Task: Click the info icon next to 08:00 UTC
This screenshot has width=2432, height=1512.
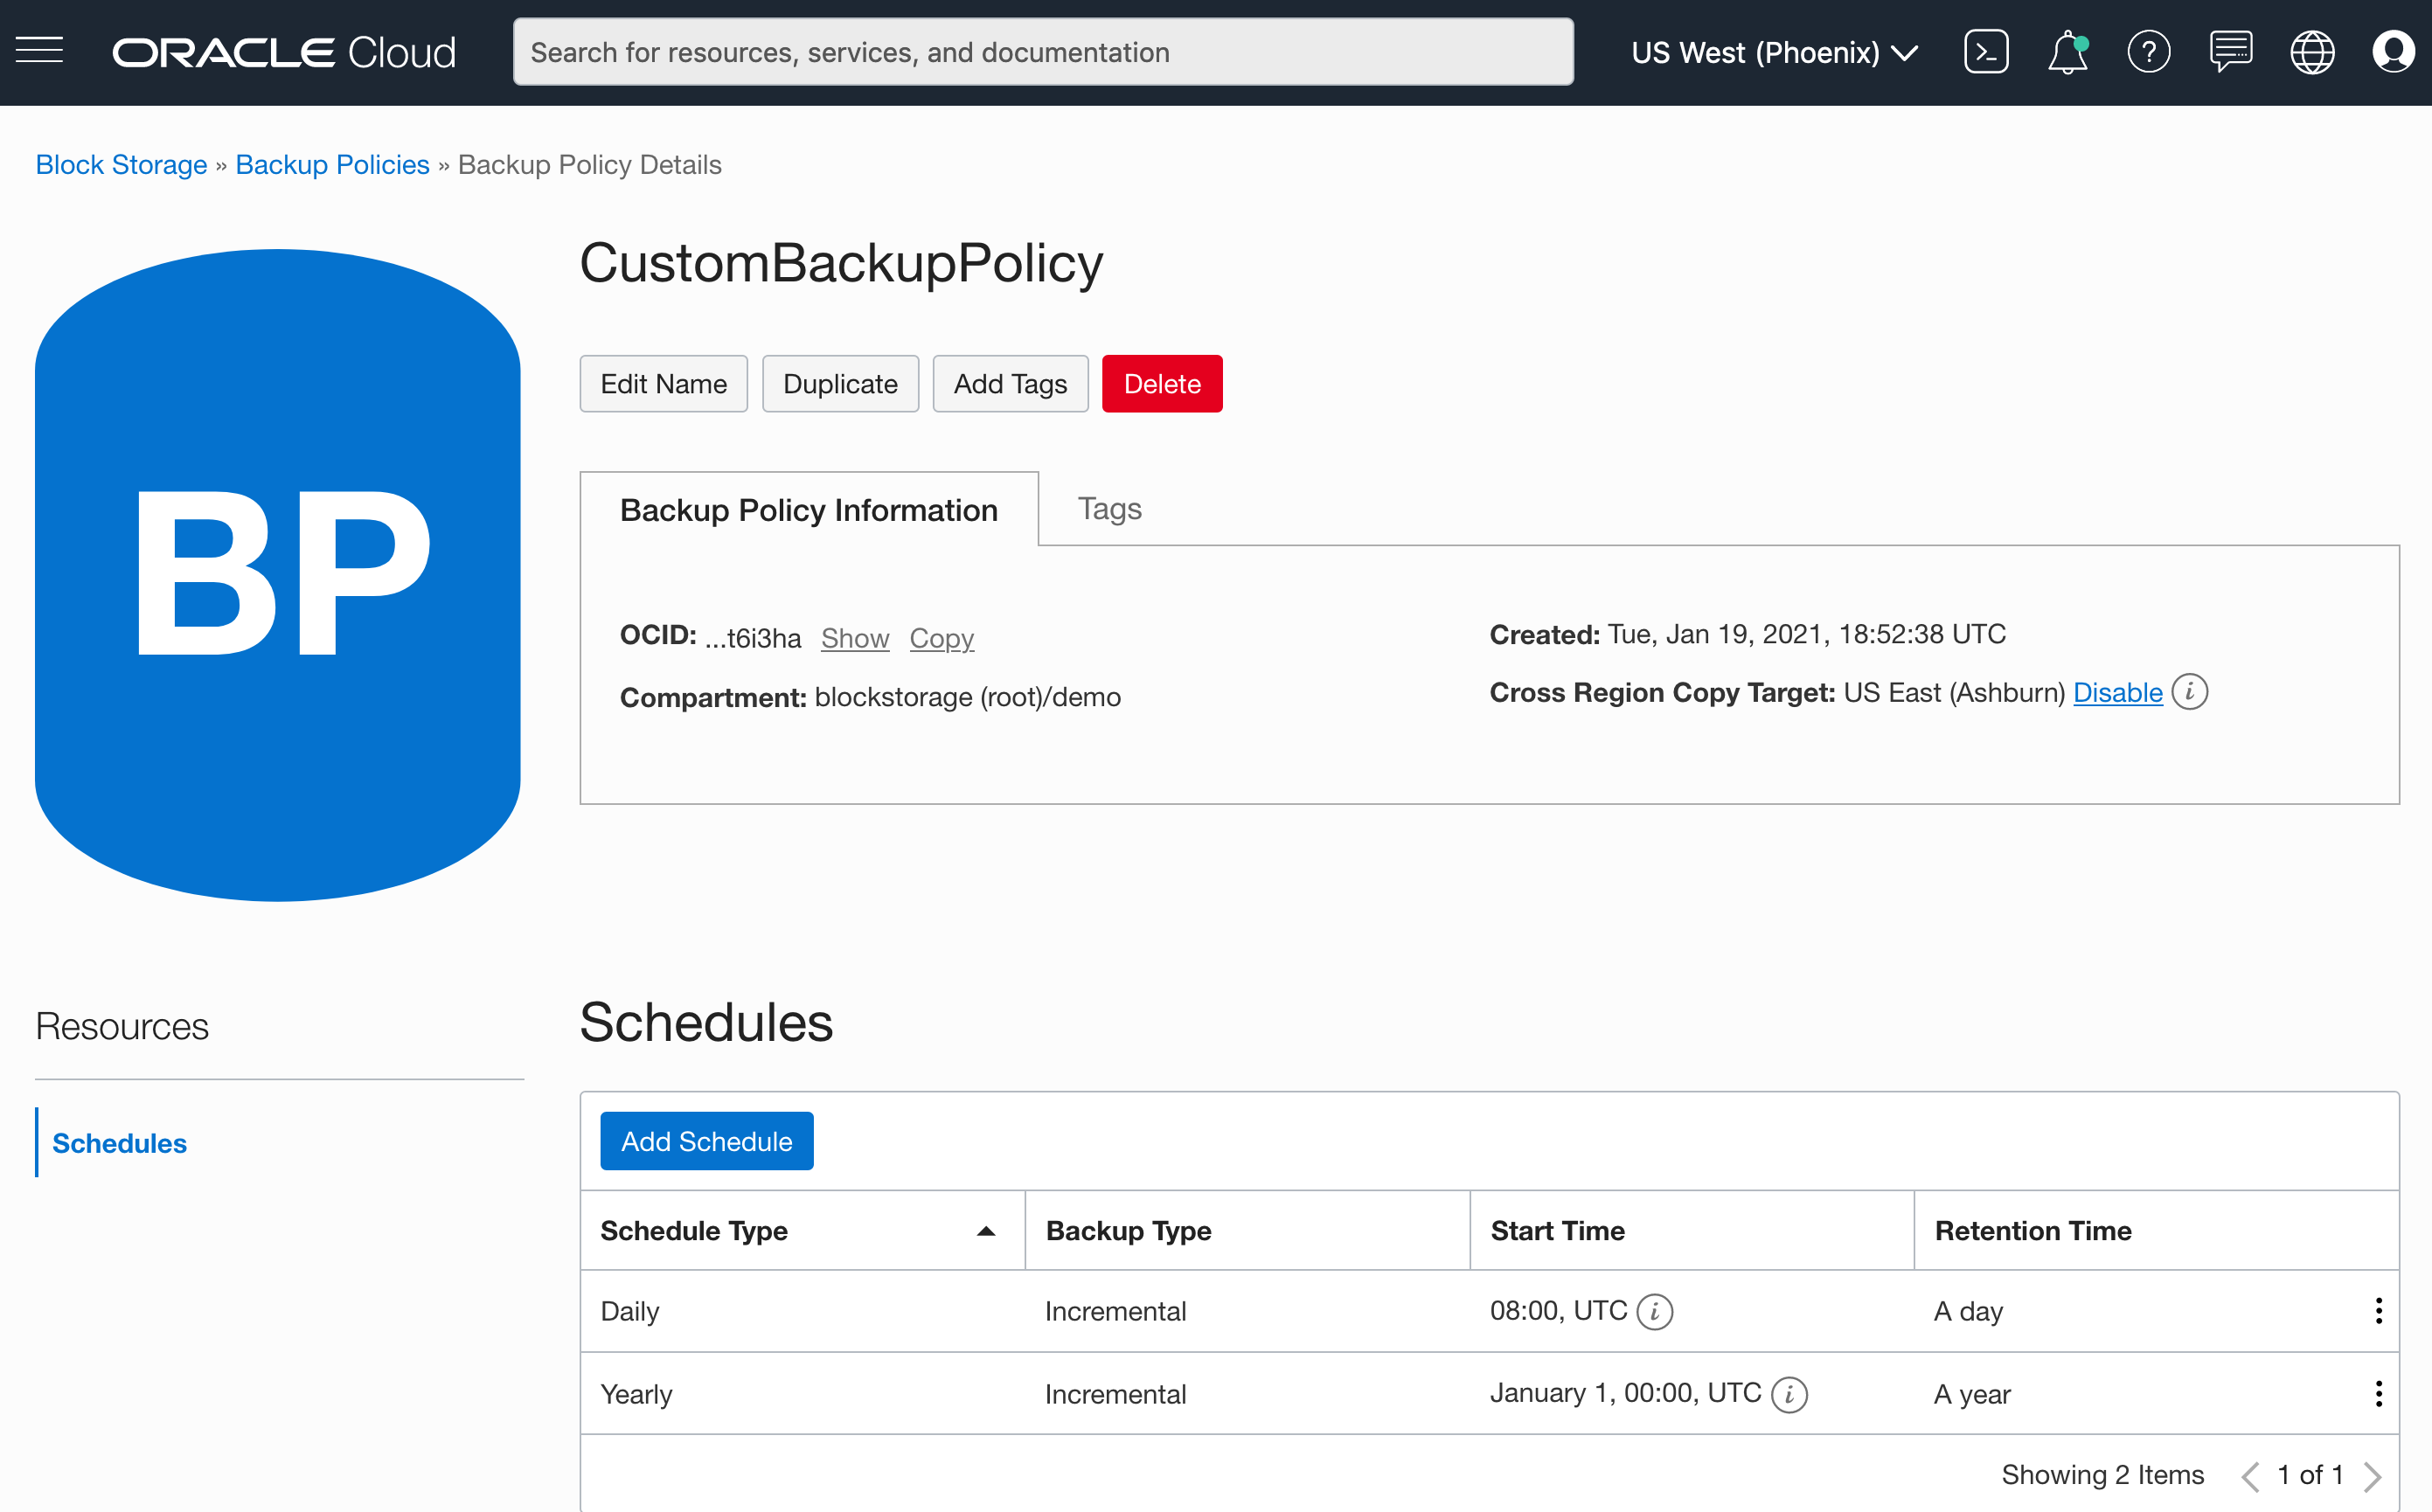Action: 1655,1311
